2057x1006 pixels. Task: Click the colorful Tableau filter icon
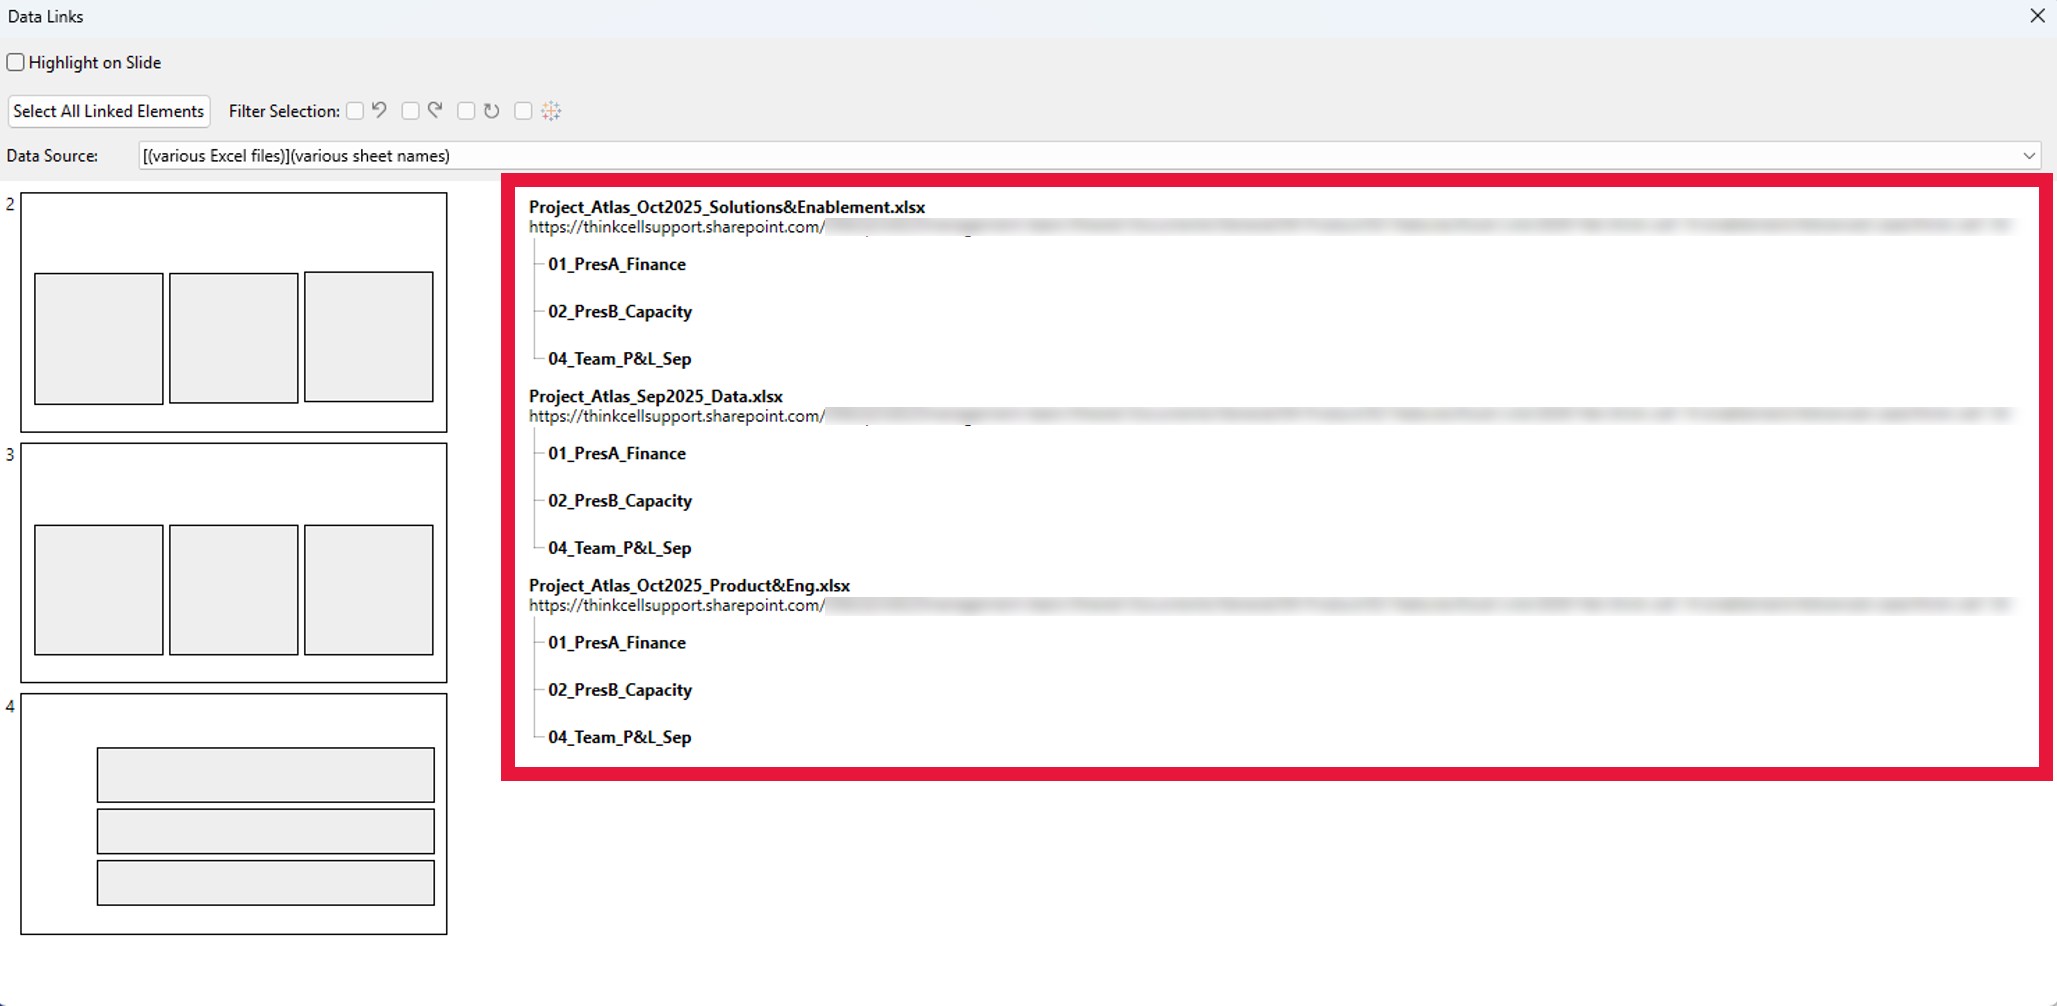pyautogui.click(x=551, y=111)
